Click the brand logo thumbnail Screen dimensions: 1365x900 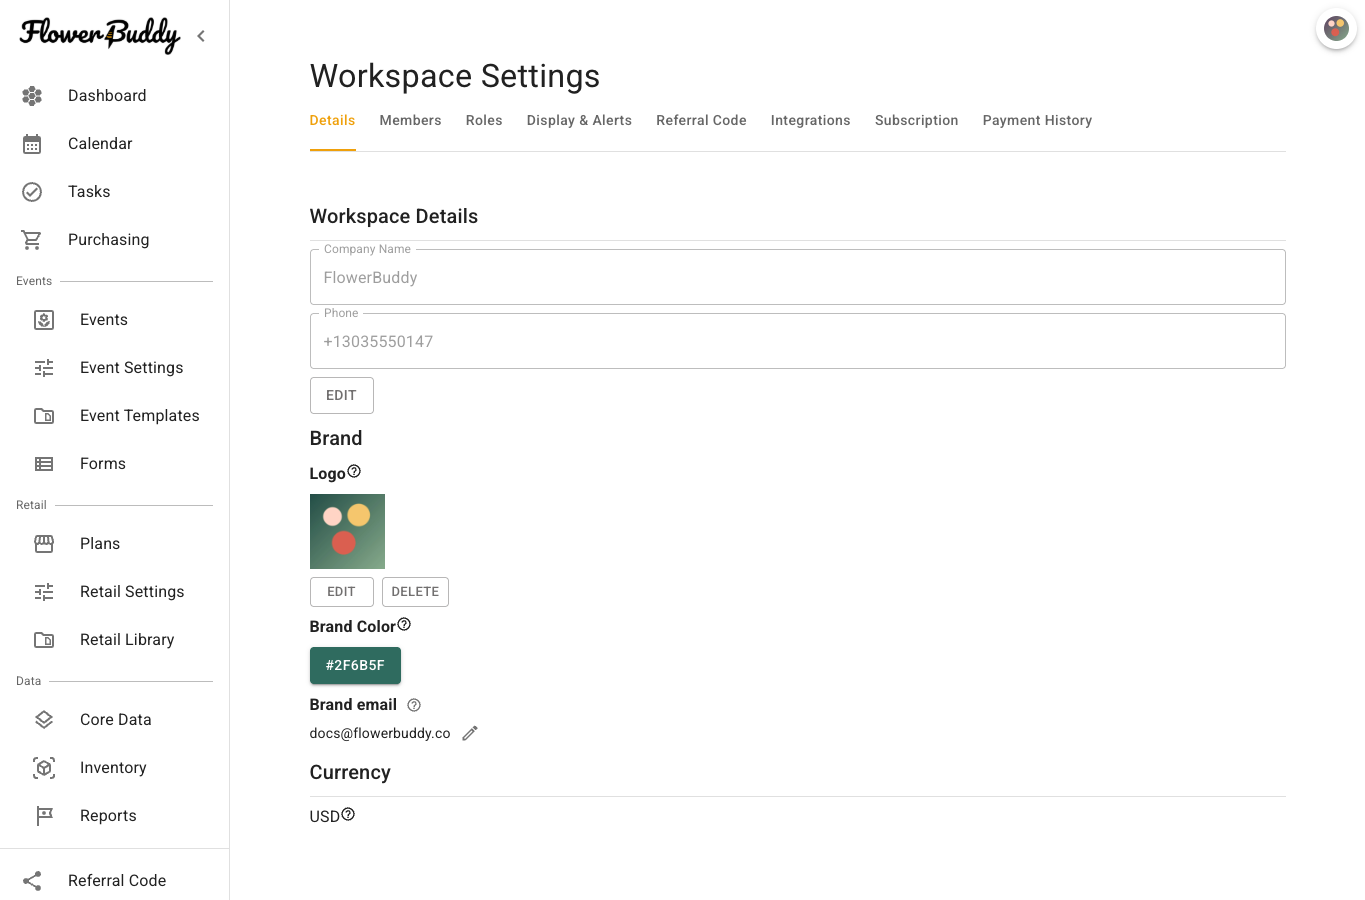[347, 531]
